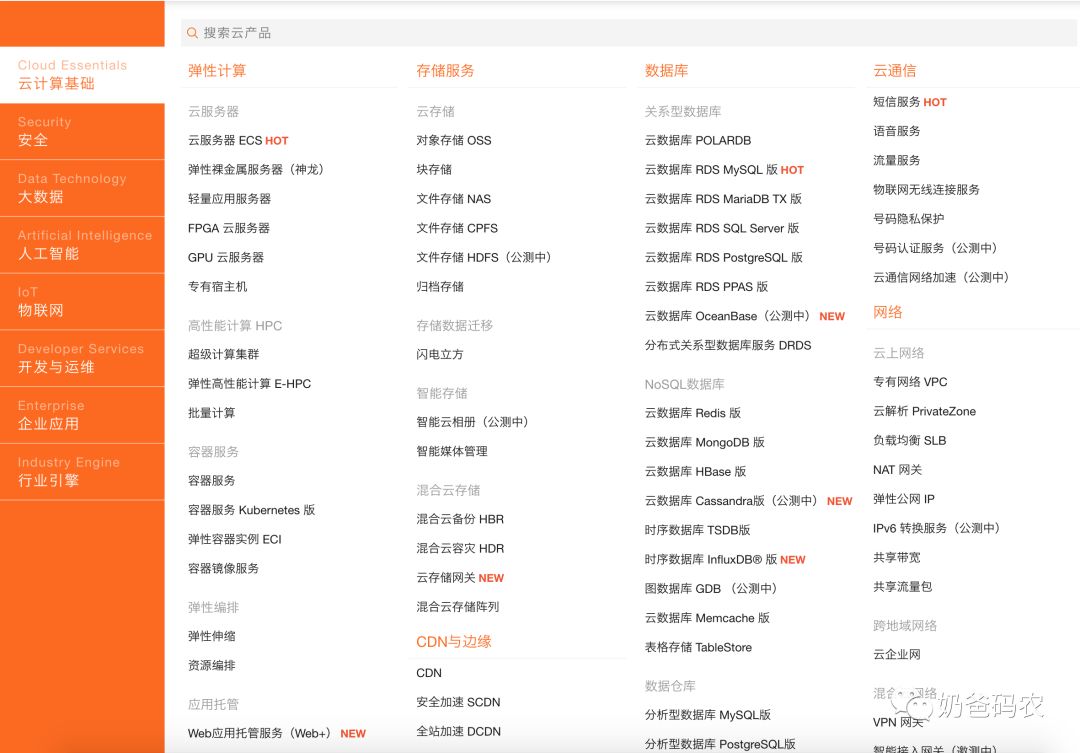The width and height of the screenshot is (1080, 753).
Task: Open 容器服务 Kubernetes 版 link
Action: [x=251, y=510]
